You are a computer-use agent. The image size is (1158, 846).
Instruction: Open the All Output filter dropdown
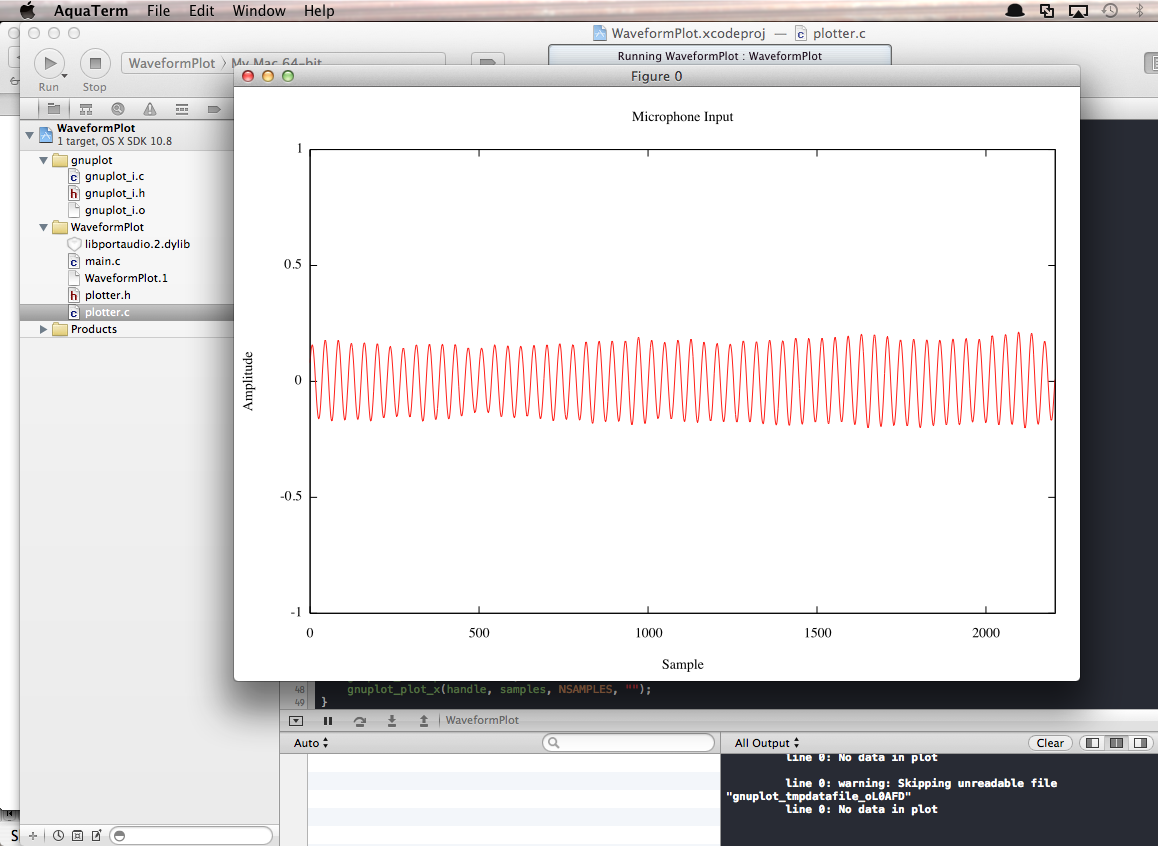(x=765, y=742)
